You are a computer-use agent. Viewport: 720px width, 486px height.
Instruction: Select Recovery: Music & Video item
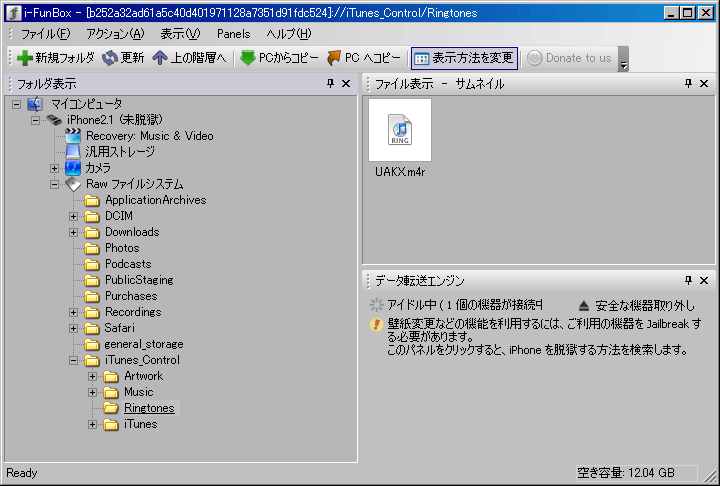coord(150,136)
